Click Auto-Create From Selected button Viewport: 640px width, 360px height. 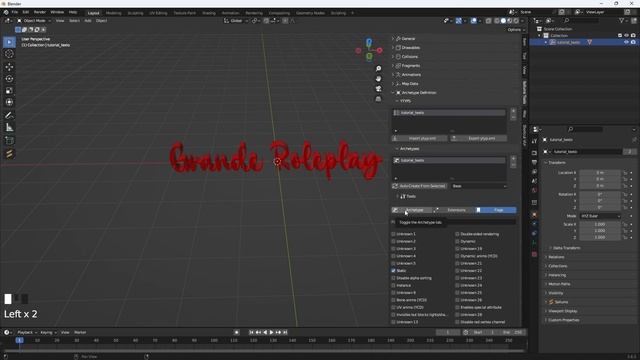(420, 186)
